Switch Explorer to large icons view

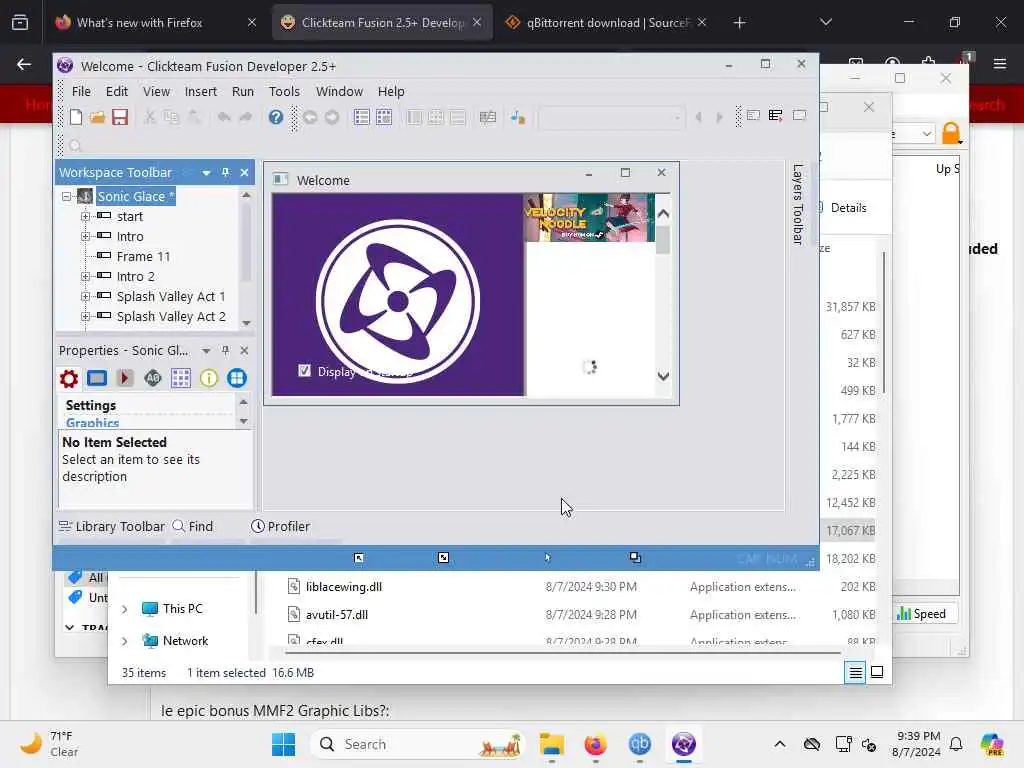[877, 672]
